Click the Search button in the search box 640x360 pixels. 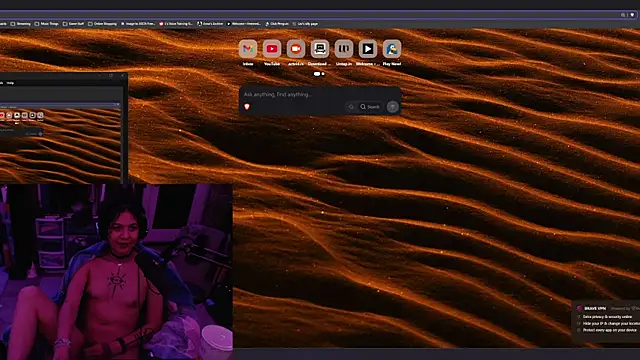tap(370, 107)
